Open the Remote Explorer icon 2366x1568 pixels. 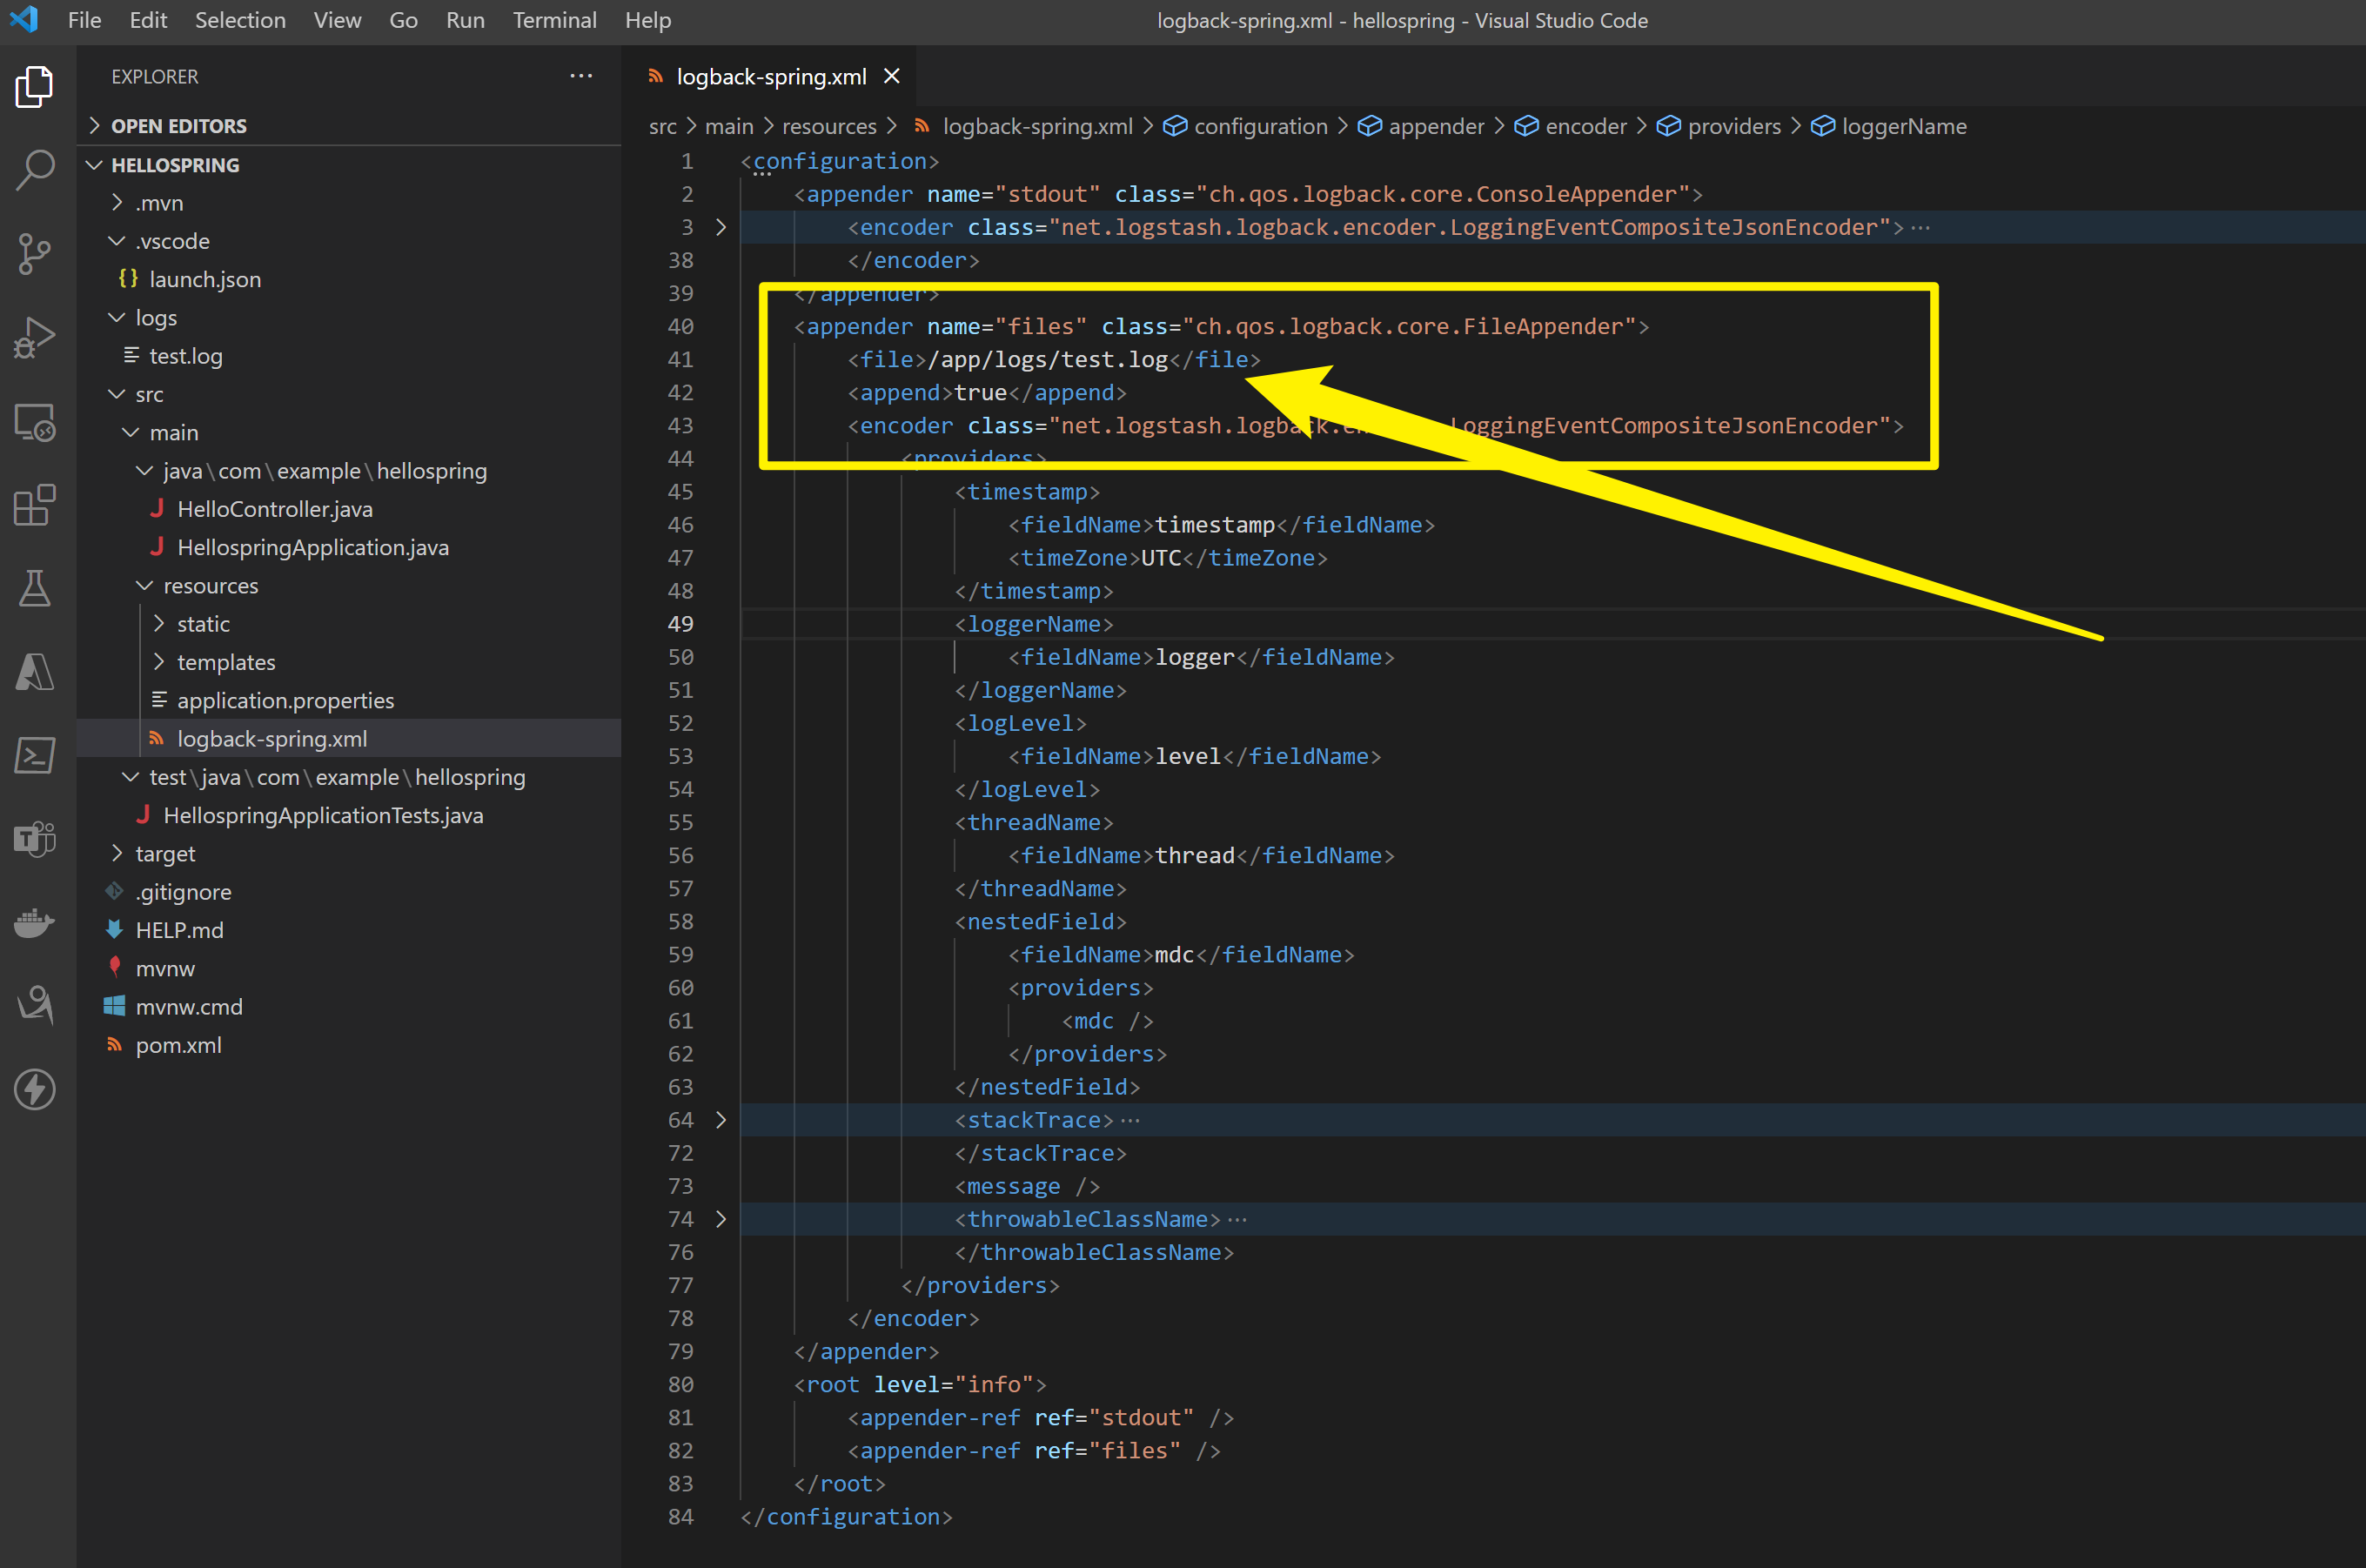click(35, 422)
